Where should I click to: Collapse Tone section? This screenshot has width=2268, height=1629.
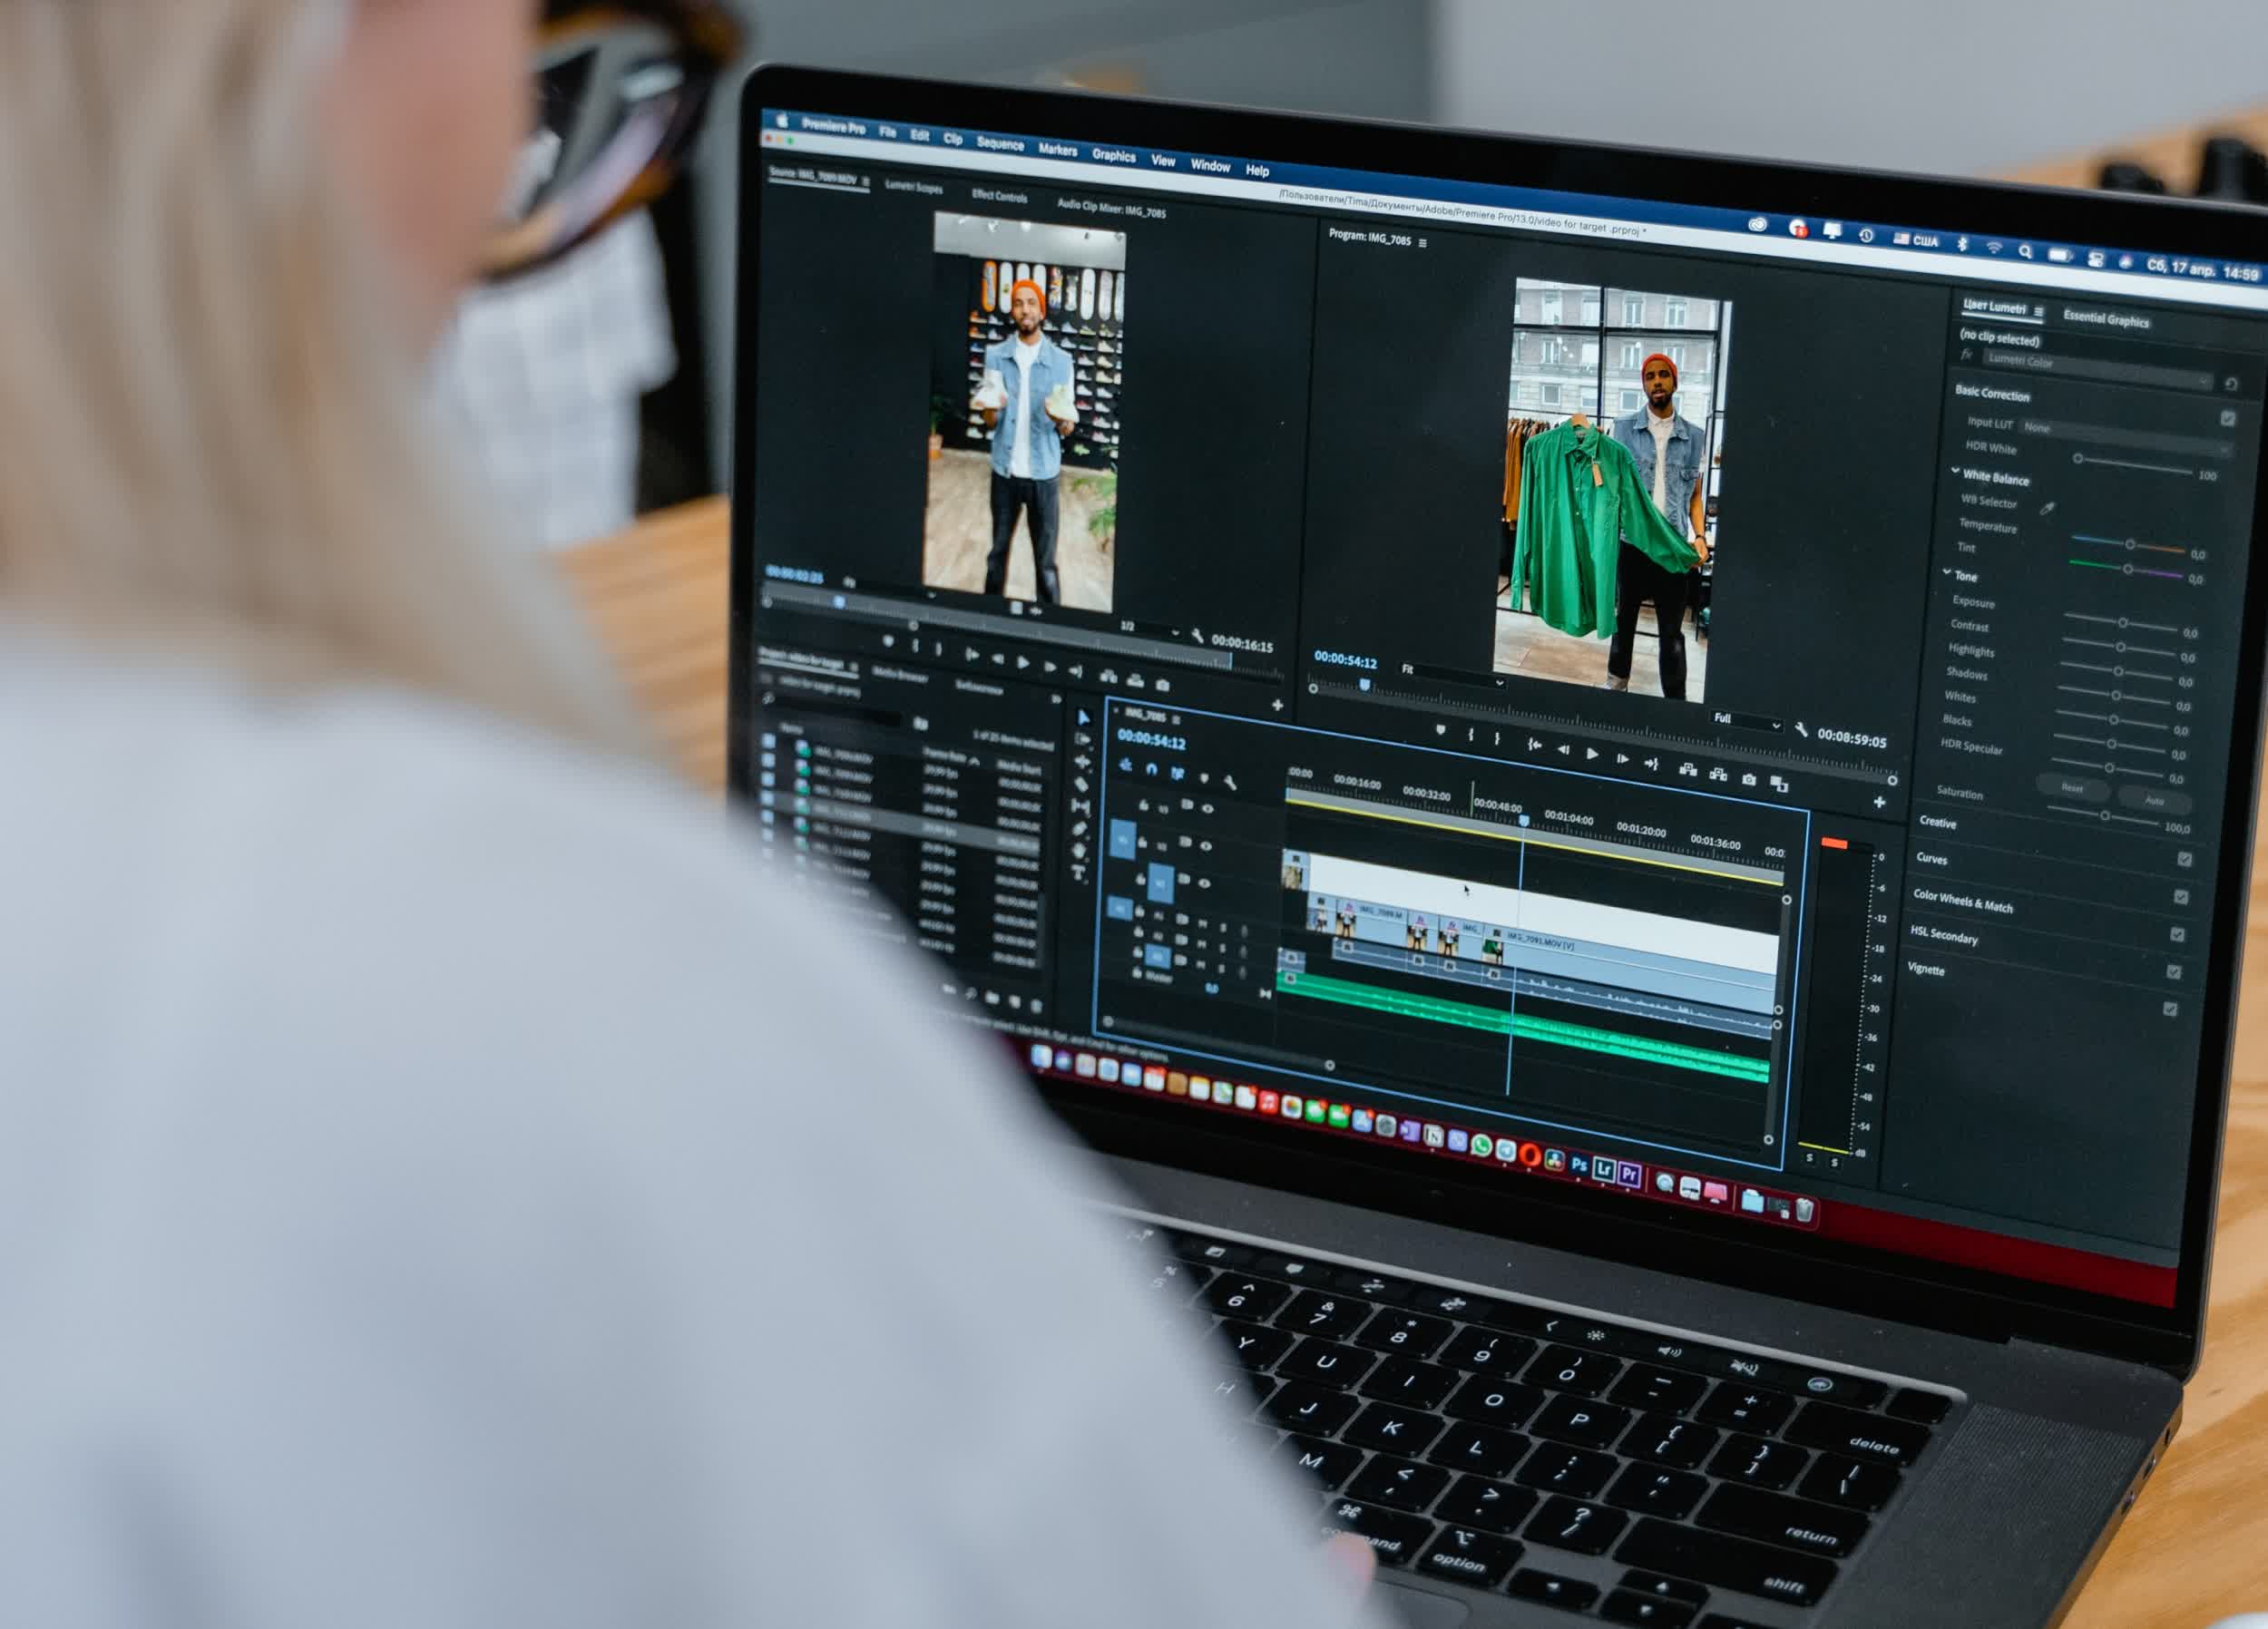pyautogui.click(x=1947, y=573)
